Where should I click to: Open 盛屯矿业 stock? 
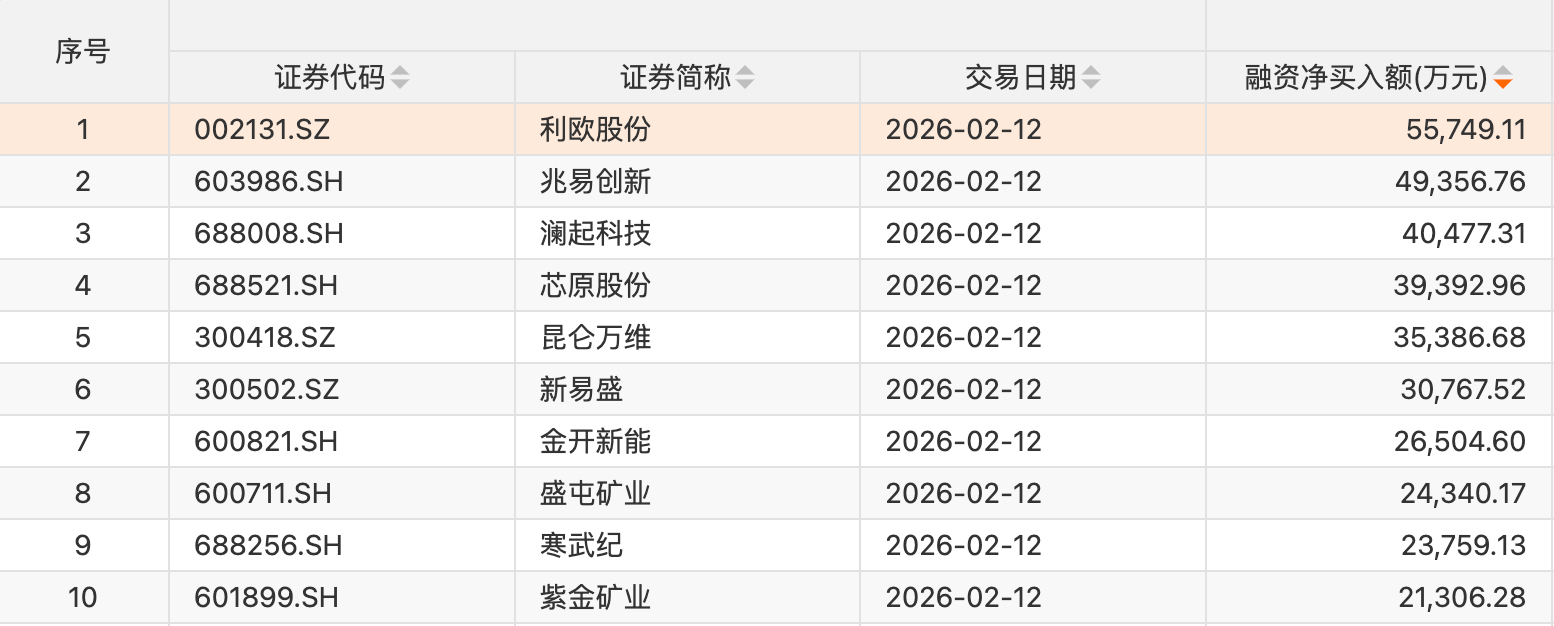click(x=595, y=494)
